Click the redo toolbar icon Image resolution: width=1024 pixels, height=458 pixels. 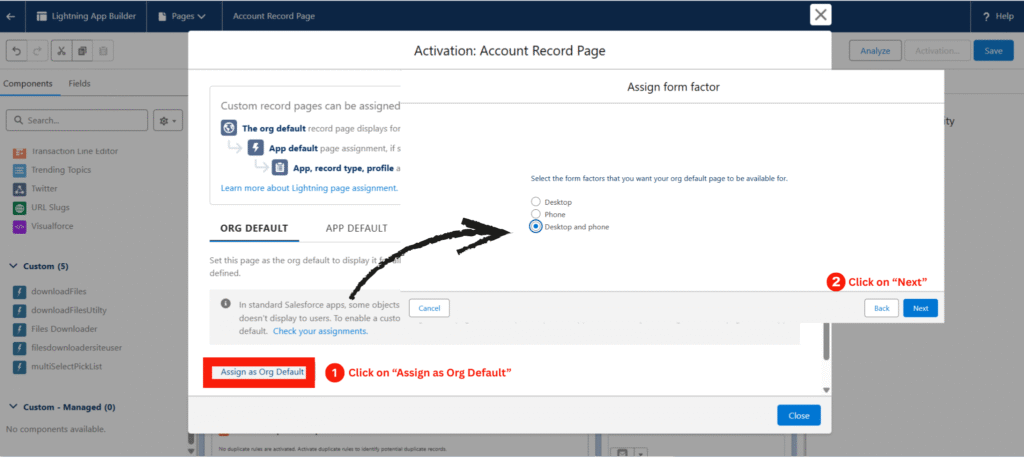(x=37, y=51)
